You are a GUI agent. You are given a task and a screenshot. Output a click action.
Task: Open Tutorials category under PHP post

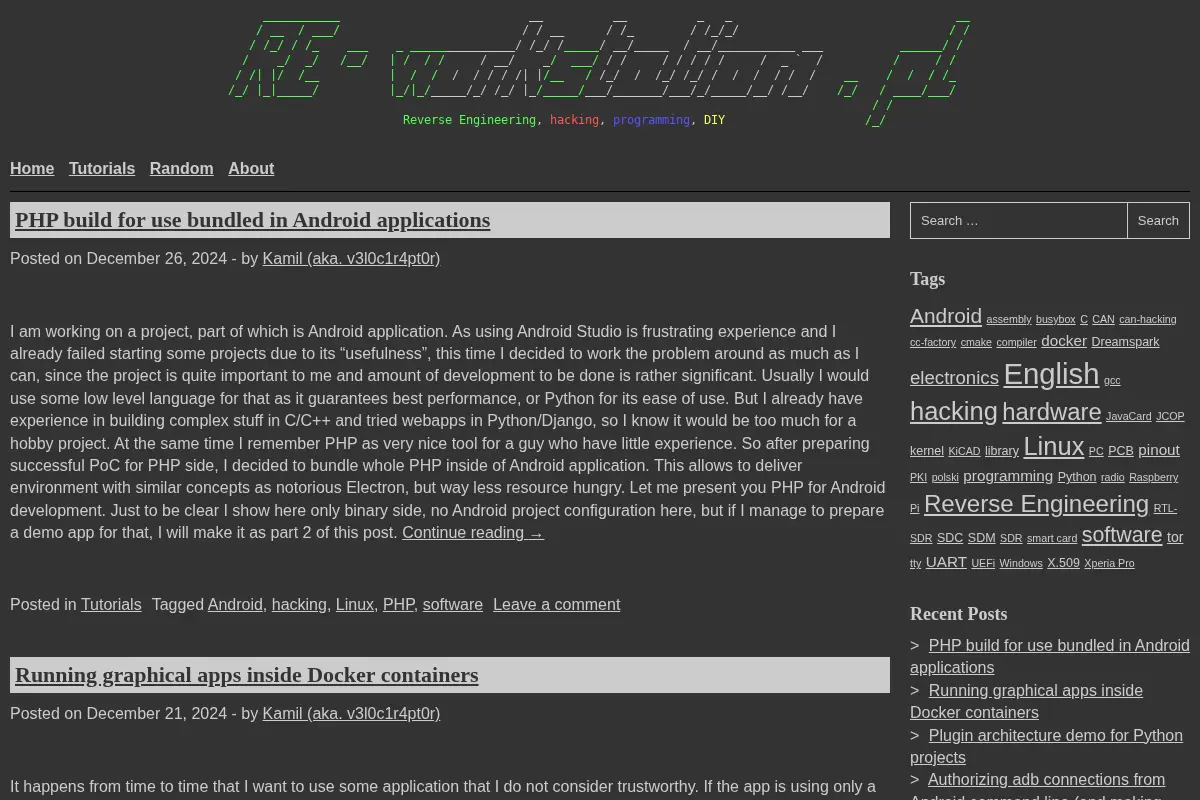pyautogui.click(x=111, y=604)
